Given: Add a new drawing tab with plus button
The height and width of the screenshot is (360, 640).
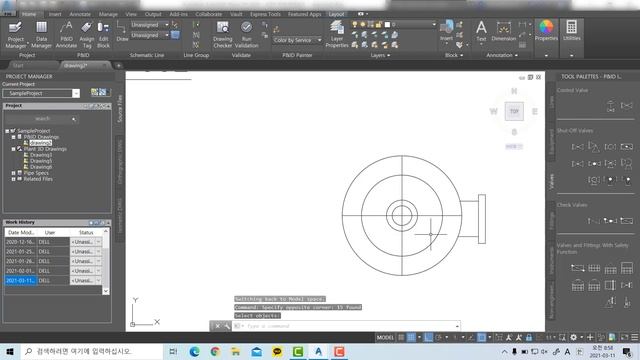Looking at the screenshot, I should (118, 65).
